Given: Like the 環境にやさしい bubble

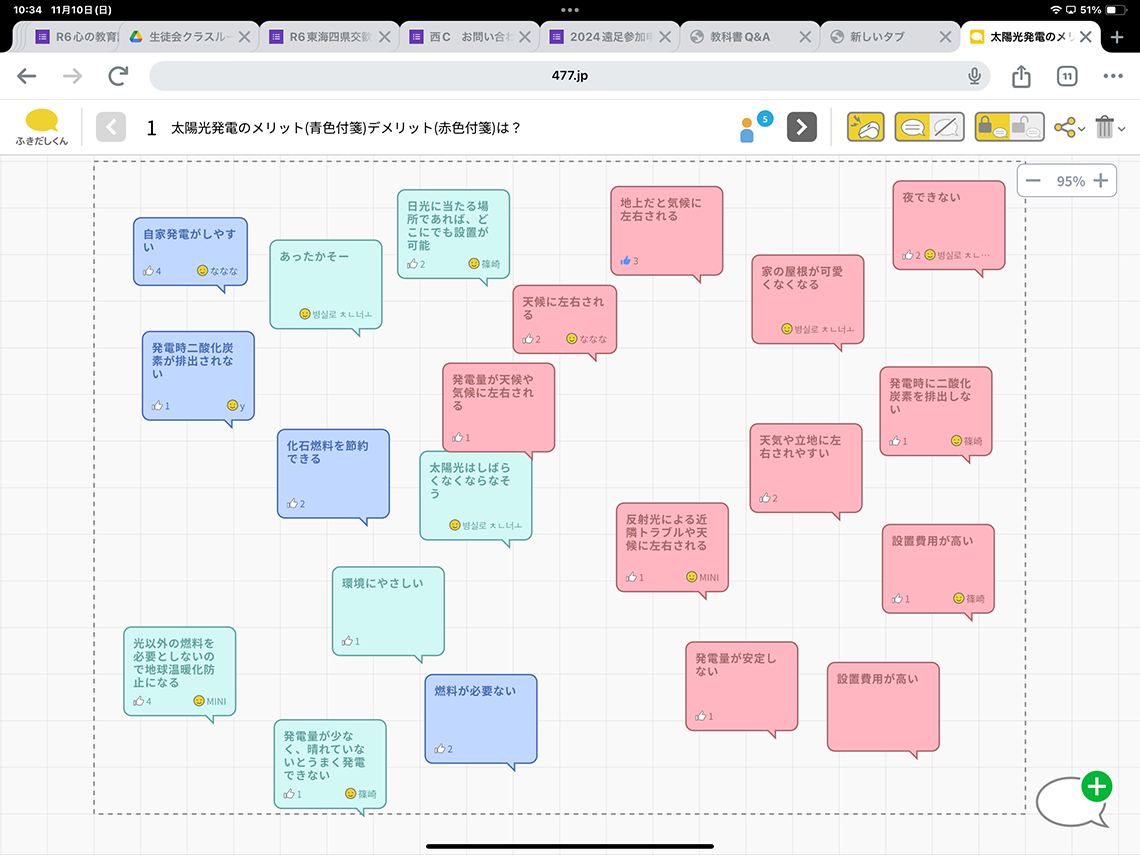Looking at the screenshot, I should pos(348,641).
